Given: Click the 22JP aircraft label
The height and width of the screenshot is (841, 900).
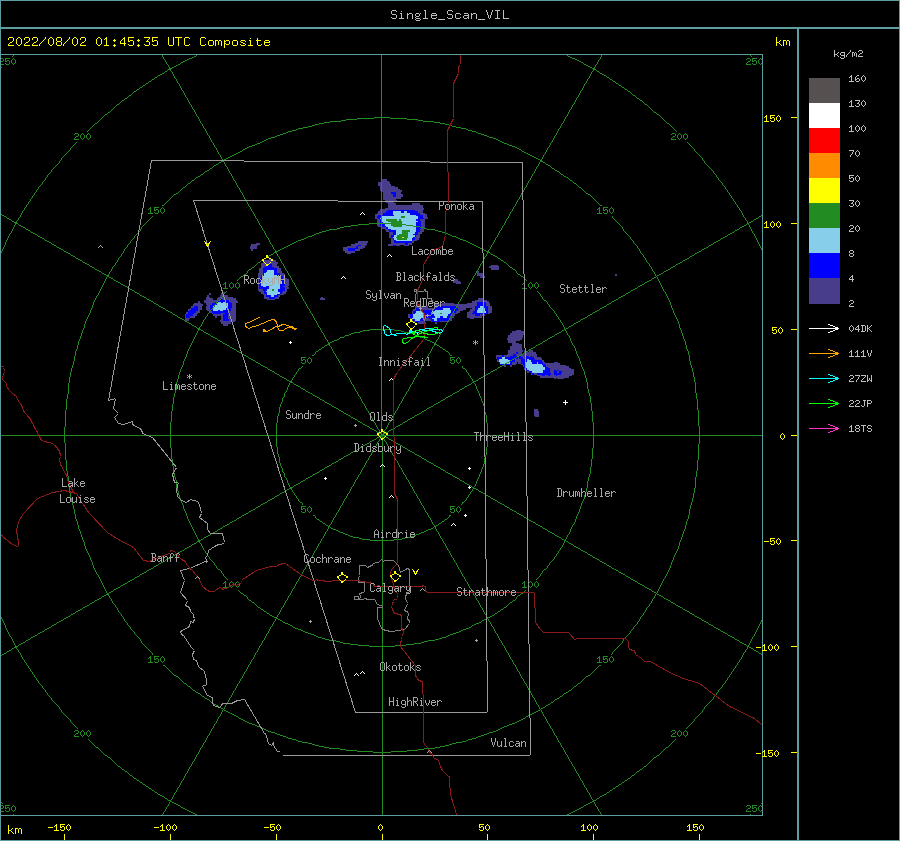Looking at the screenshot, I should pyautogui.click(x=860, y=404).
